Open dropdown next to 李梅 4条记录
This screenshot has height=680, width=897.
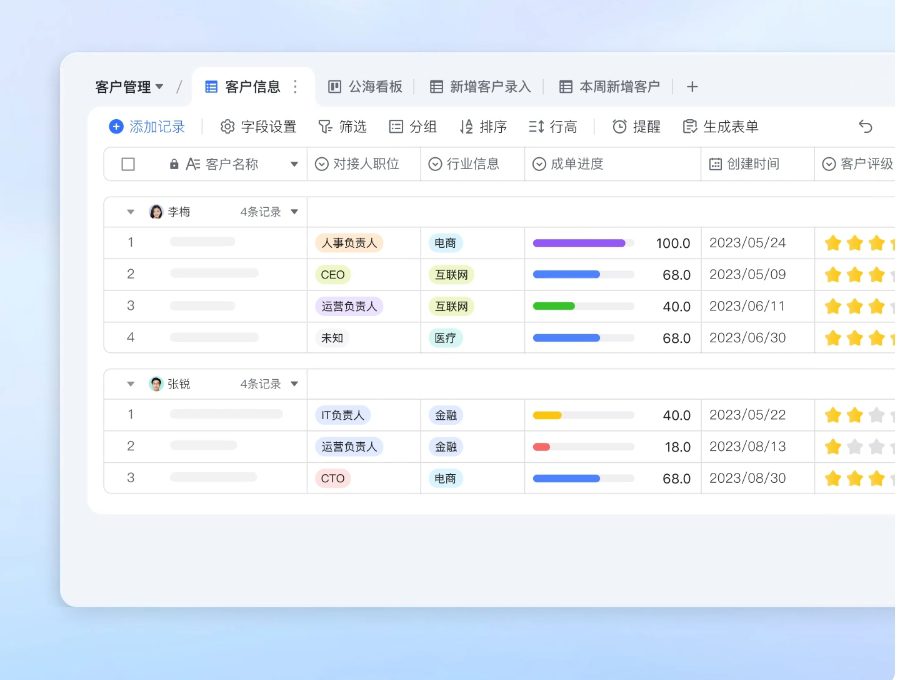pyautogui.click(x=294, y=212)
